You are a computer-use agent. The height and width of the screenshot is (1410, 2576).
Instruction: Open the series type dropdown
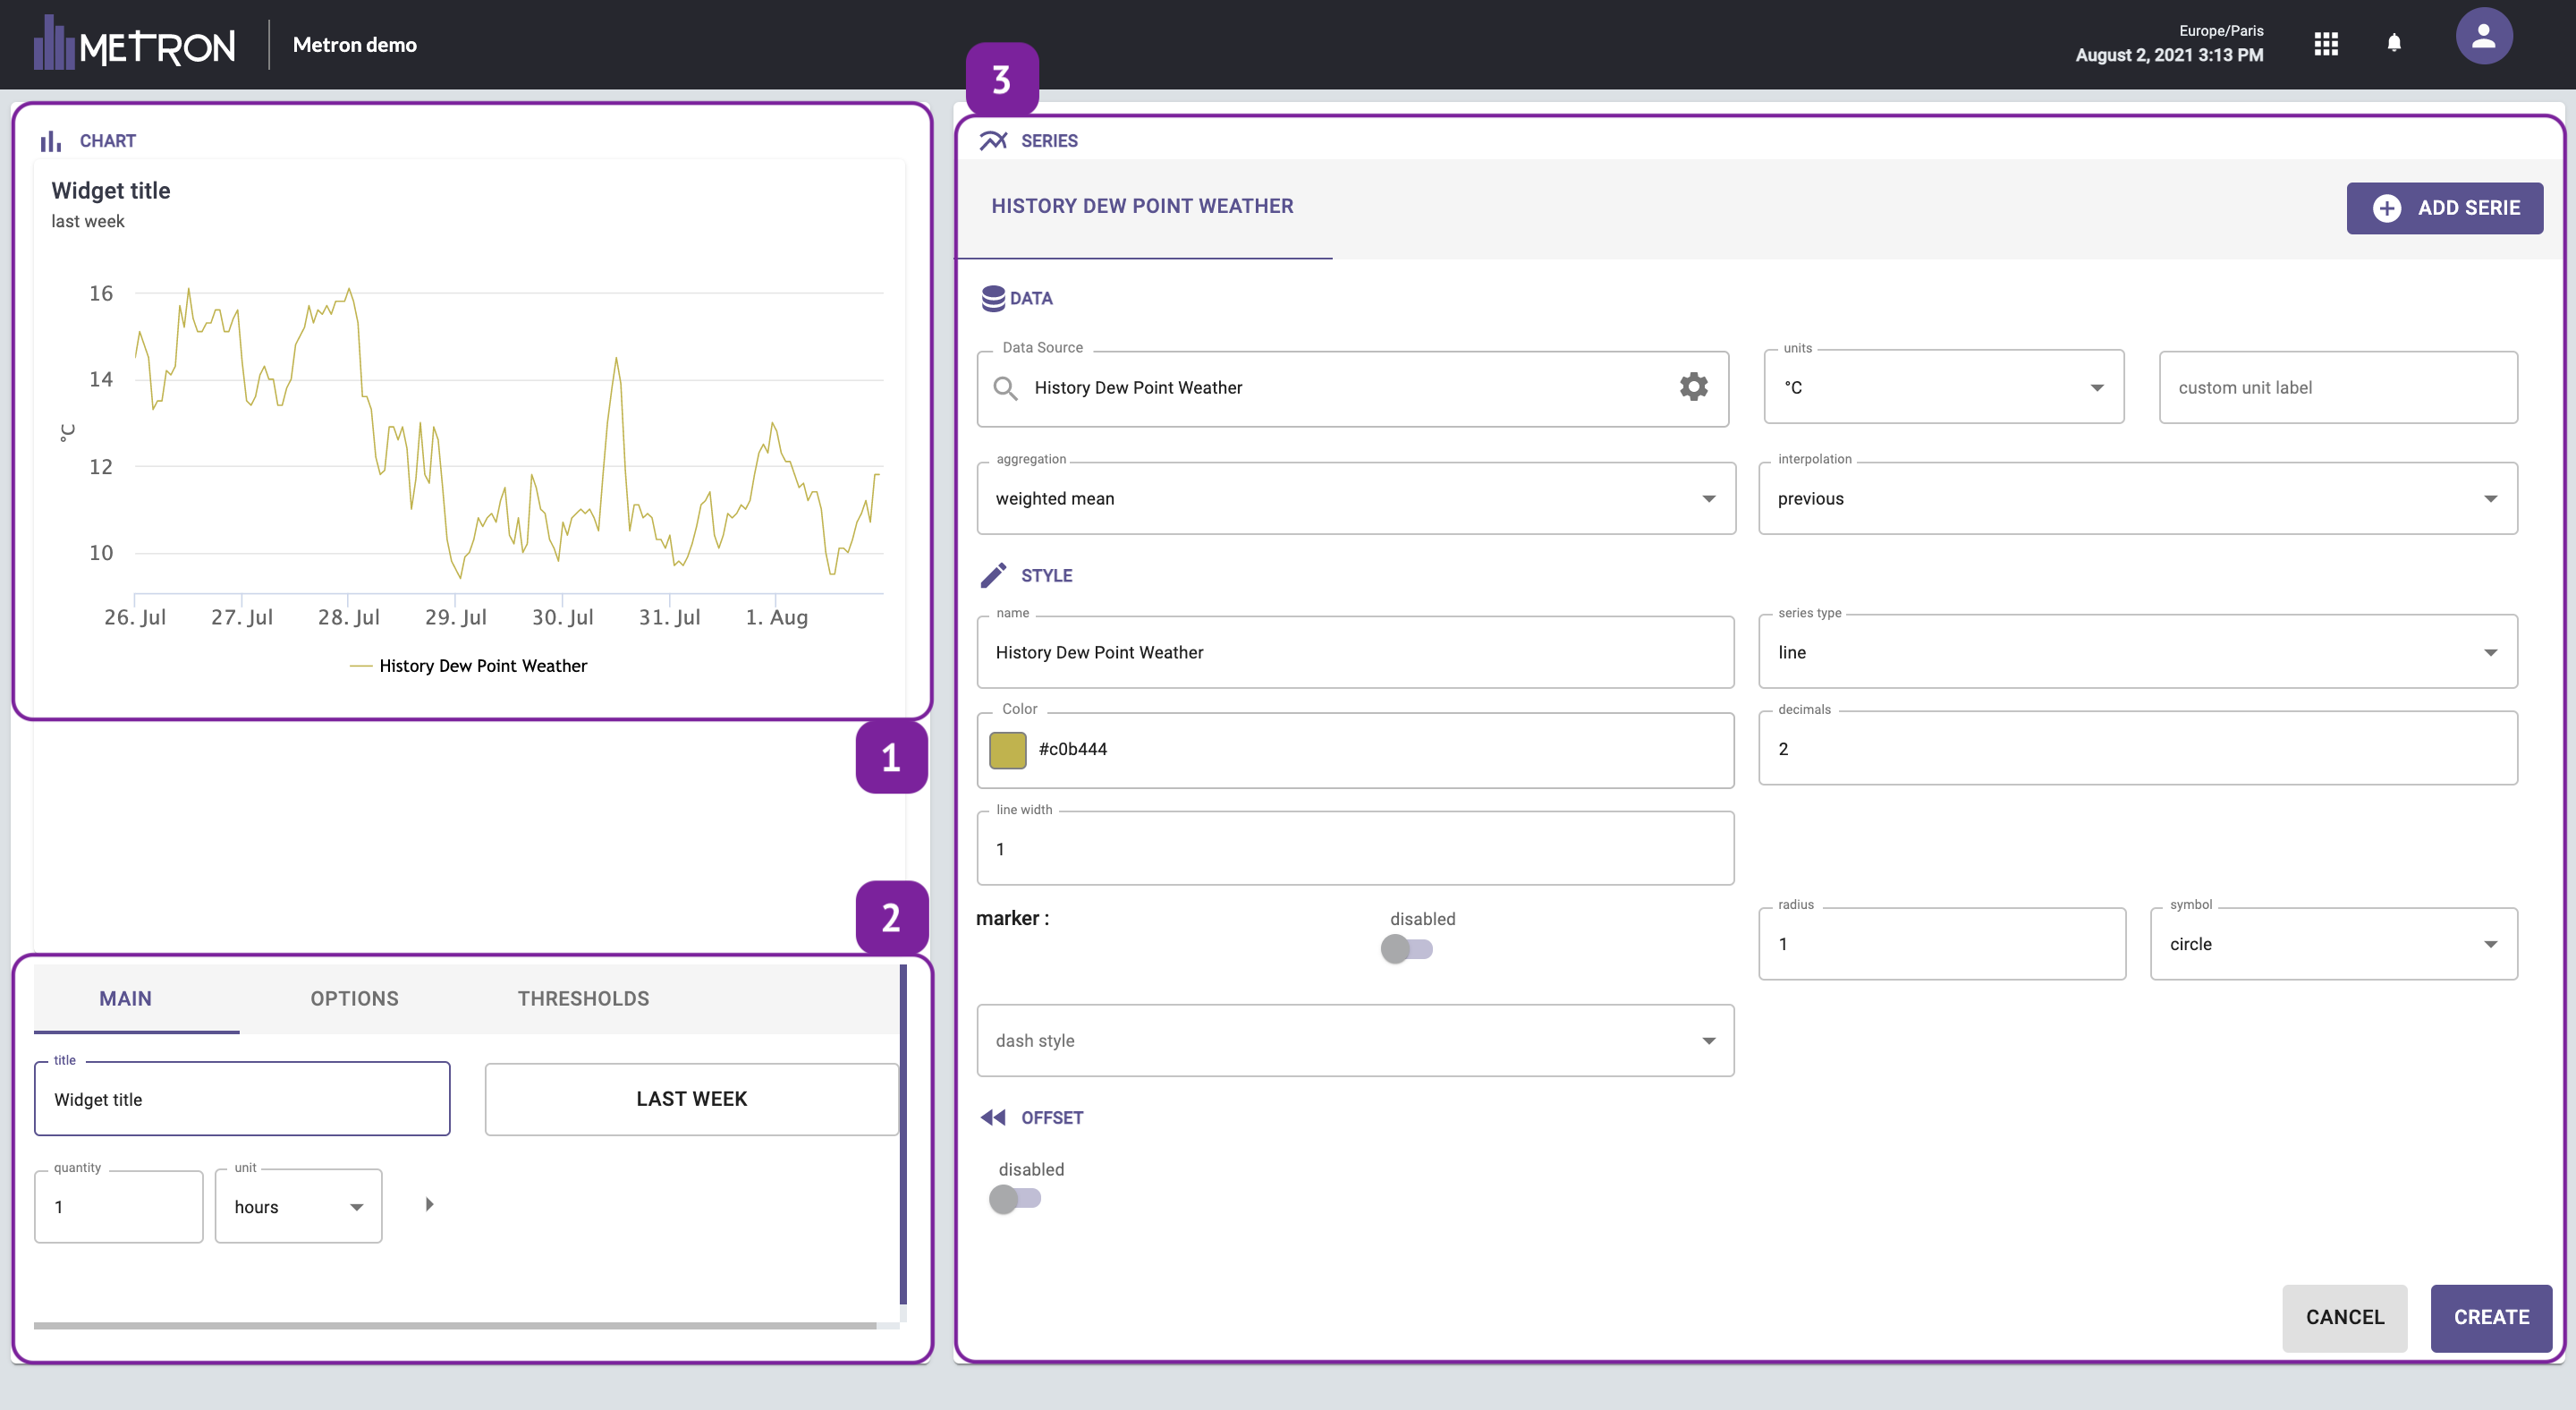pyautogui.click(x=2137, y=652)
